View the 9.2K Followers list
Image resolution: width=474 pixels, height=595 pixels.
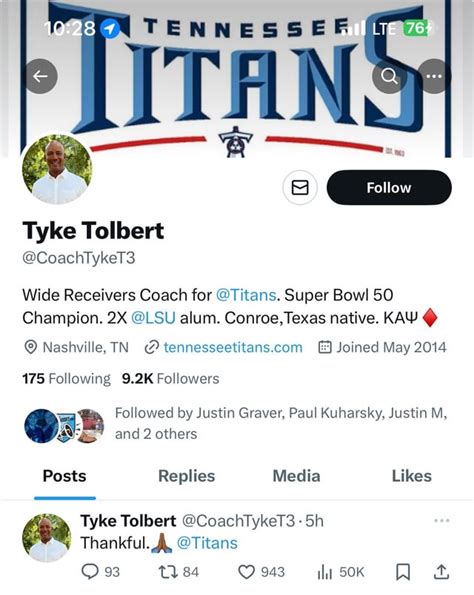click(170, 379)
